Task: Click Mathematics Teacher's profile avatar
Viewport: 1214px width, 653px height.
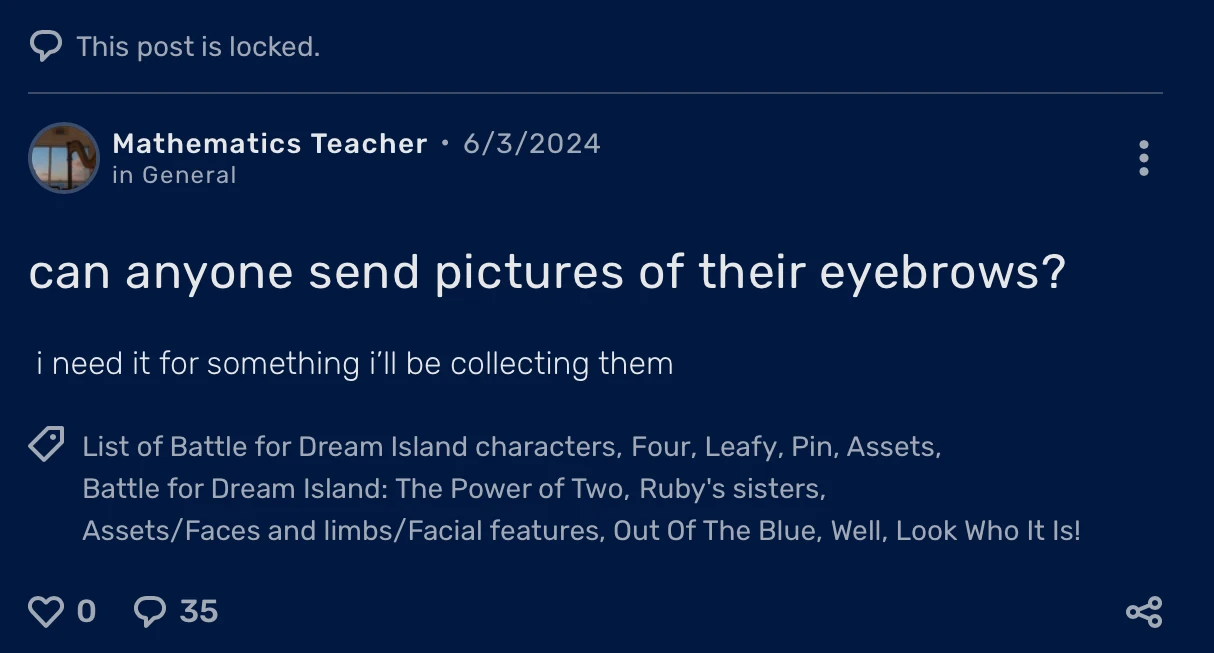Action: pyautogui.click(x=63, y=158)
